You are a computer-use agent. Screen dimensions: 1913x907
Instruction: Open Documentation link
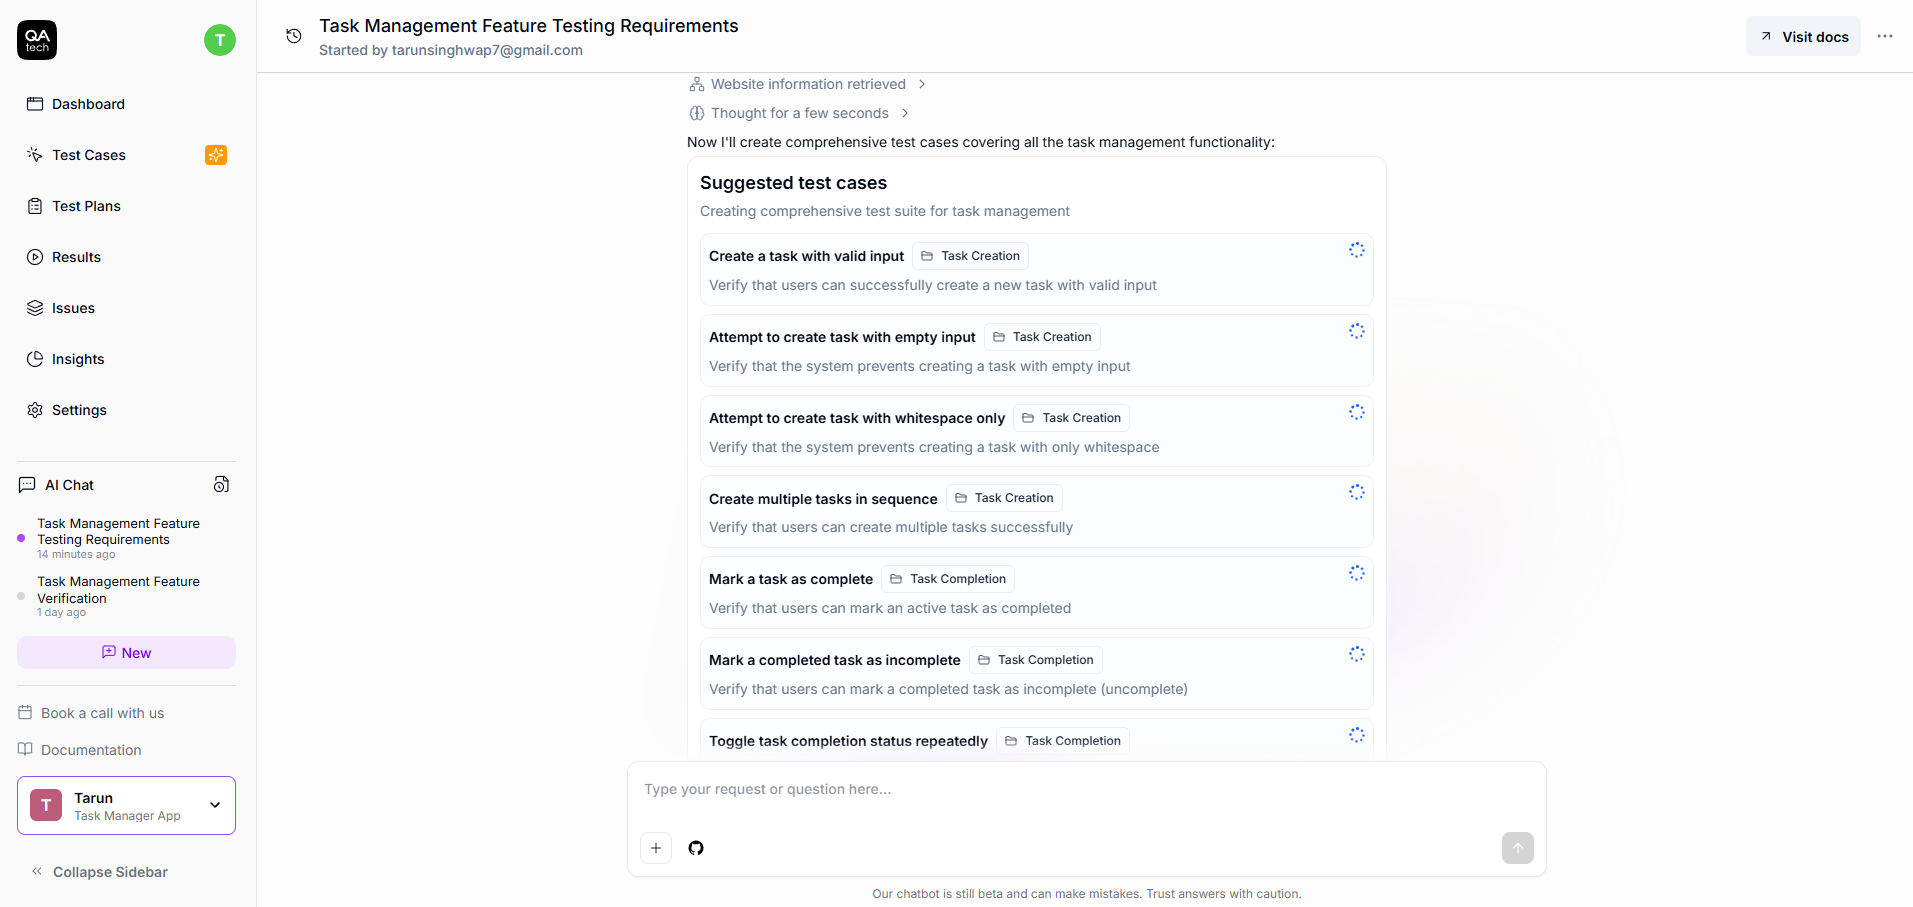tap(80, 750)
